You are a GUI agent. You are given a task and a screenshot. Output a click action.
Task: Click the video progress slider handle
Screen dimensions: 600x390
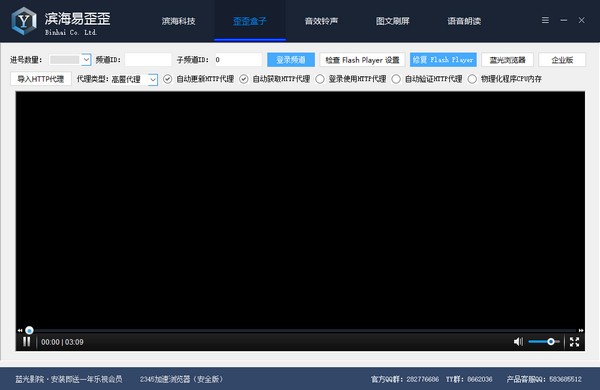pyautogui.click(x=29, y=330)
